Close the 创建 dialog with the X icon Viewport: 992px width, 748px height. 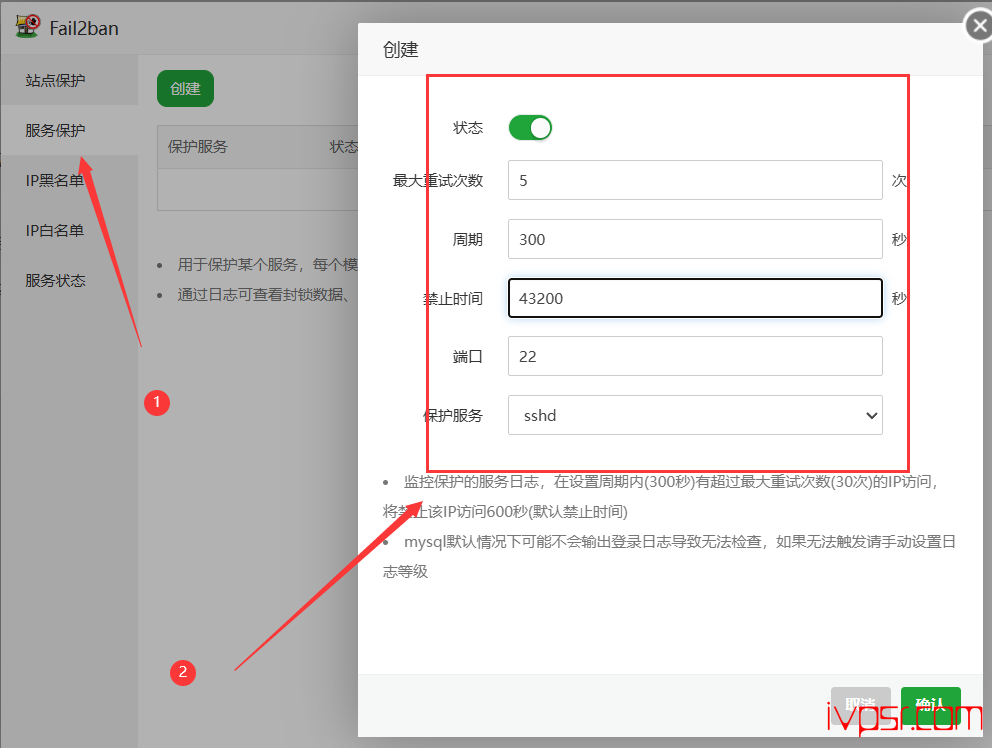pos(979,27)
